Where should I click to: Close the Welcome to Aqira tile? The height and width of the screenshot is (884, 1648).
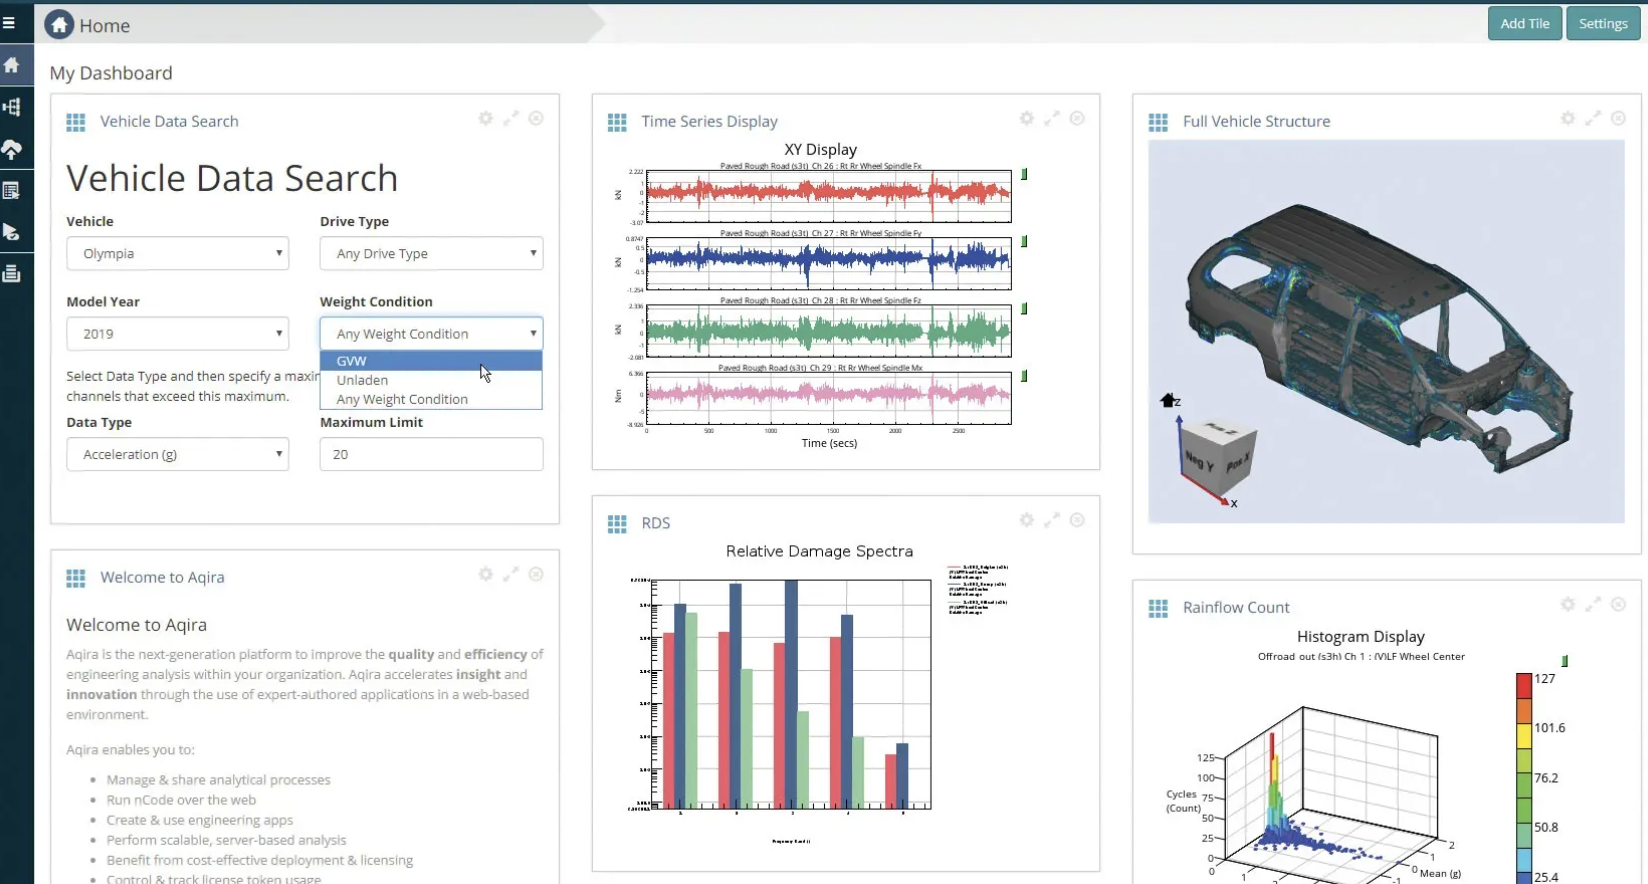[x=536, y=574]
